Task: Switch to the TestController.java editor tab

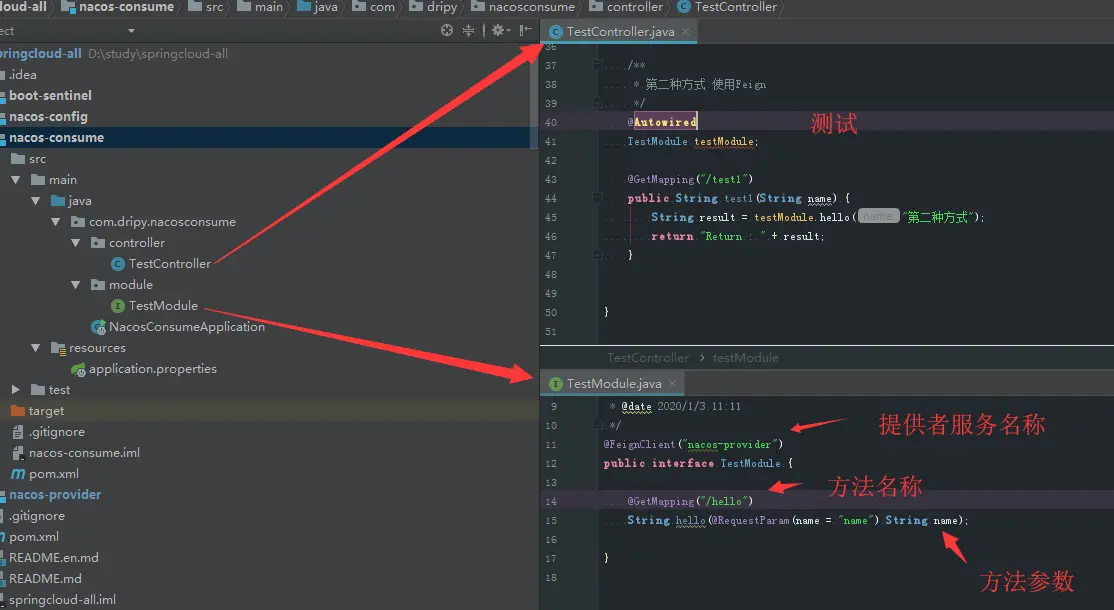Action: tap(620, 31)
